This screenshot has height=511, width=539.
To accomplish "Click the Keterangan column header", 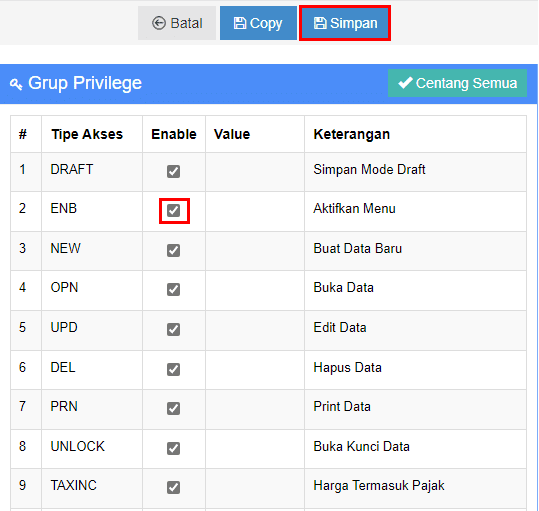I will pos(352,134).
